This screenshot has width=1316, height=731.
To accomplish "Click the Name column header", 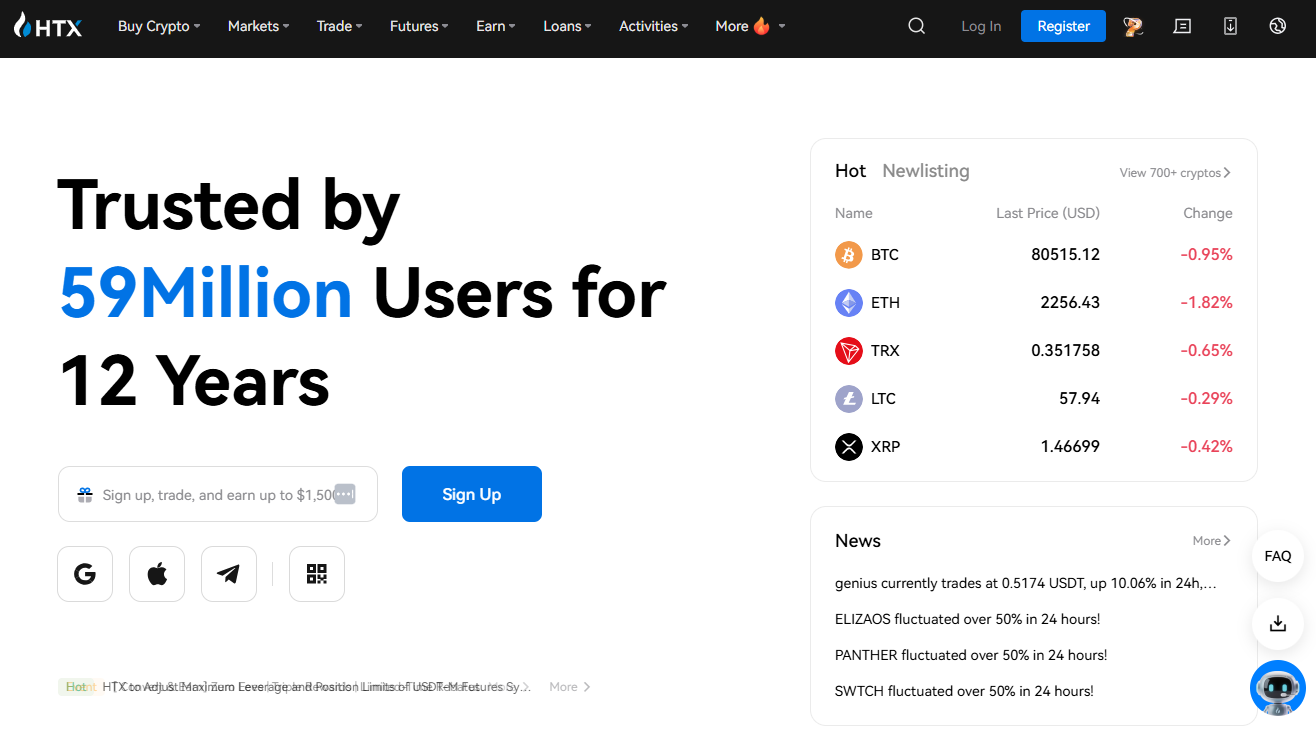I will pos(854,213).
